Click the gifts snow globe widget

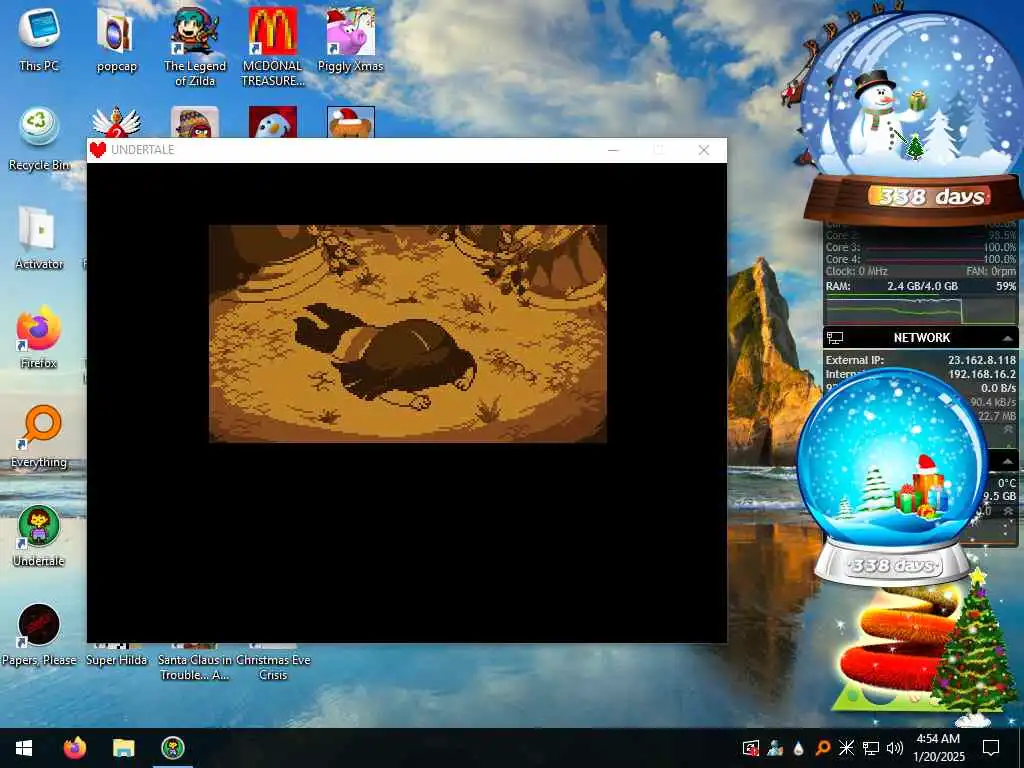click(892, 477)
